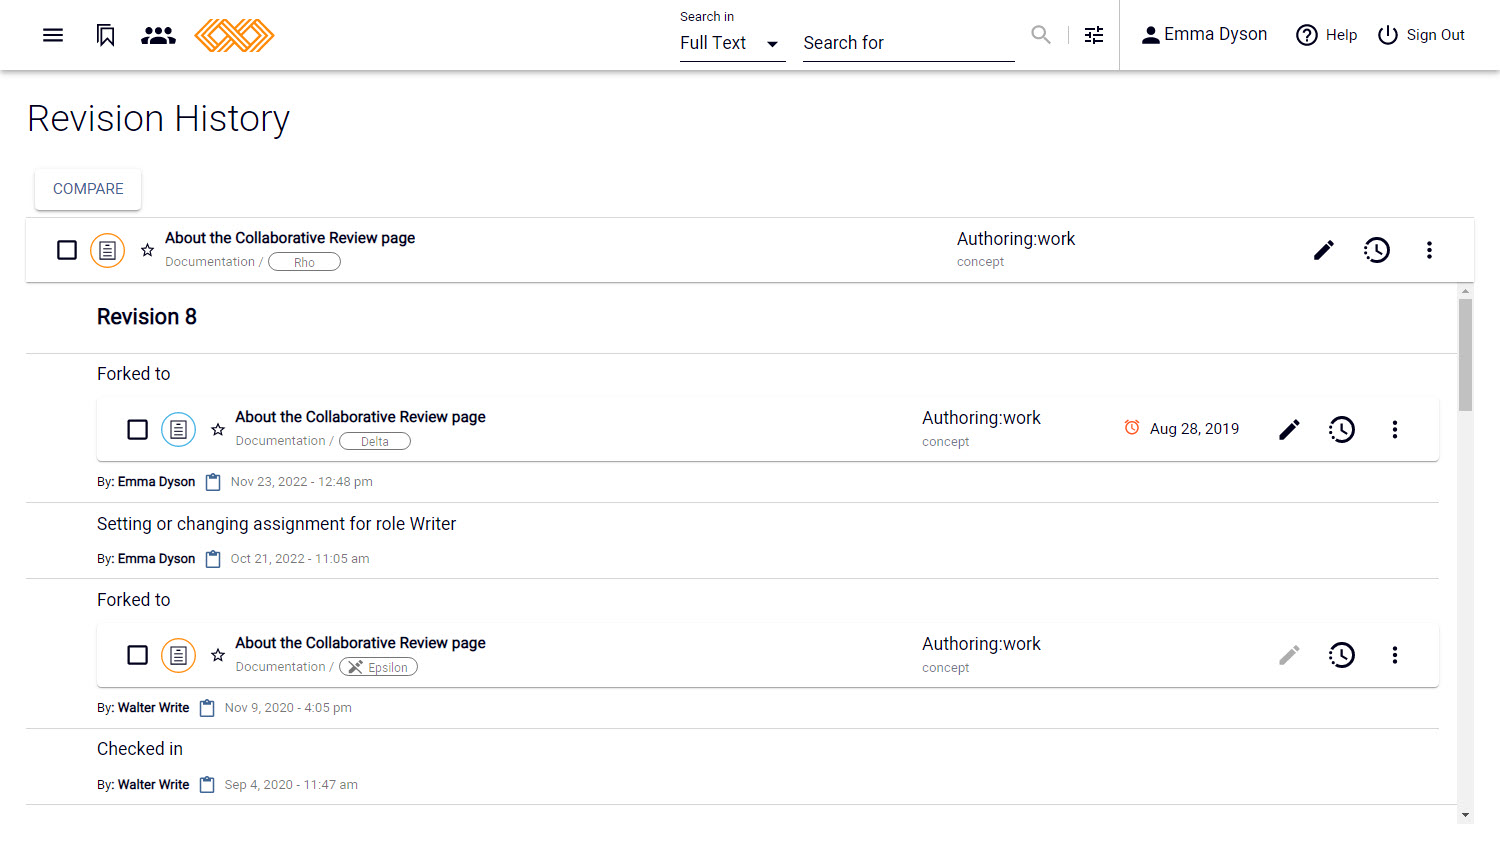The width and height of the screenshot is (1500, 850).
Task: Click the 'Aug 28, 2019' due date
Action: [1194, 429]
